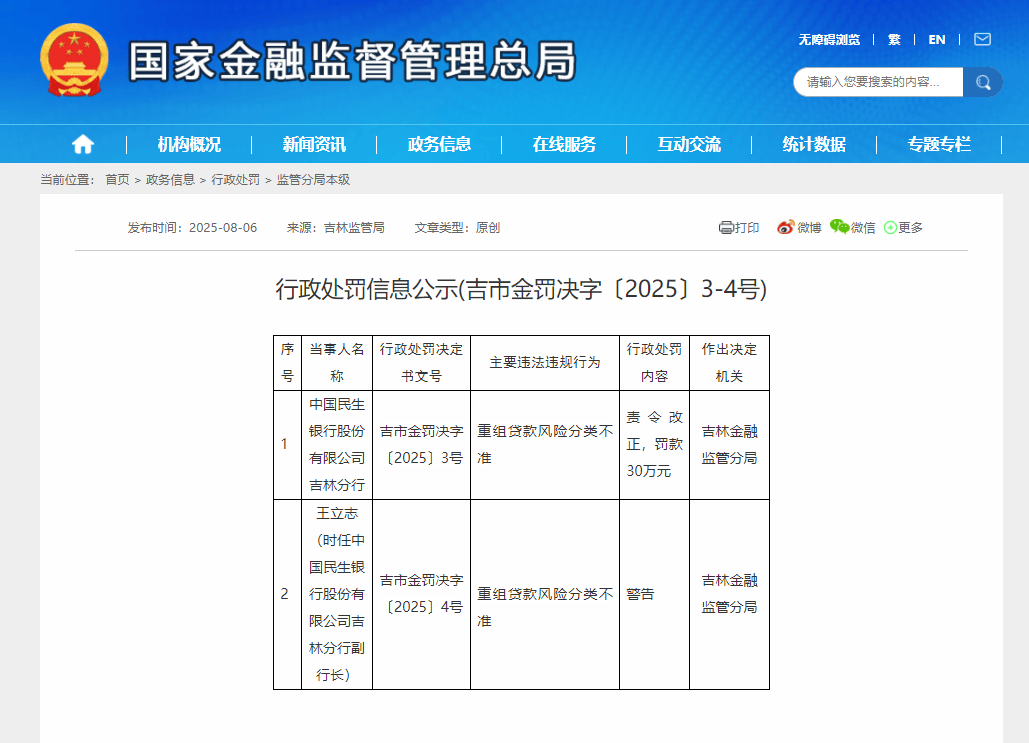Viewport: 1029px width, 743px height.
Task: Go to 首页 in the breadcrumb
Action: 117,180
